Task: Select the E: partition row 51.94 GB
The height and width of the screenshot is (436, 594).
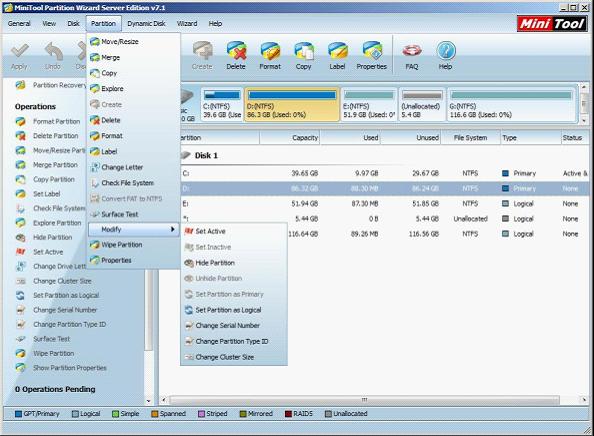Action: 385,204
